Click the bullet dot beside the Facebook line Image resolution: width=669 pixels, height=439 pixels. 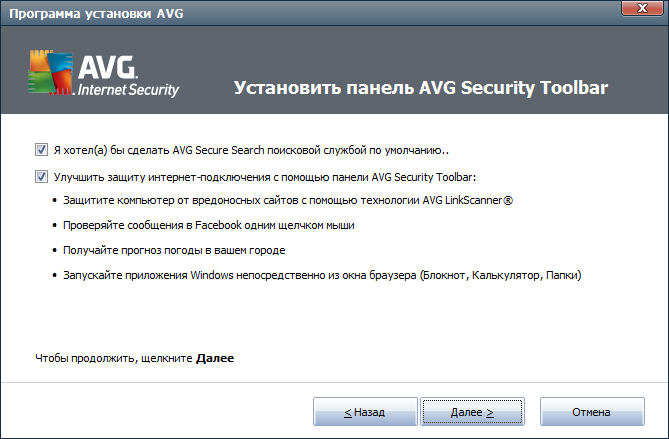[55, 226]
